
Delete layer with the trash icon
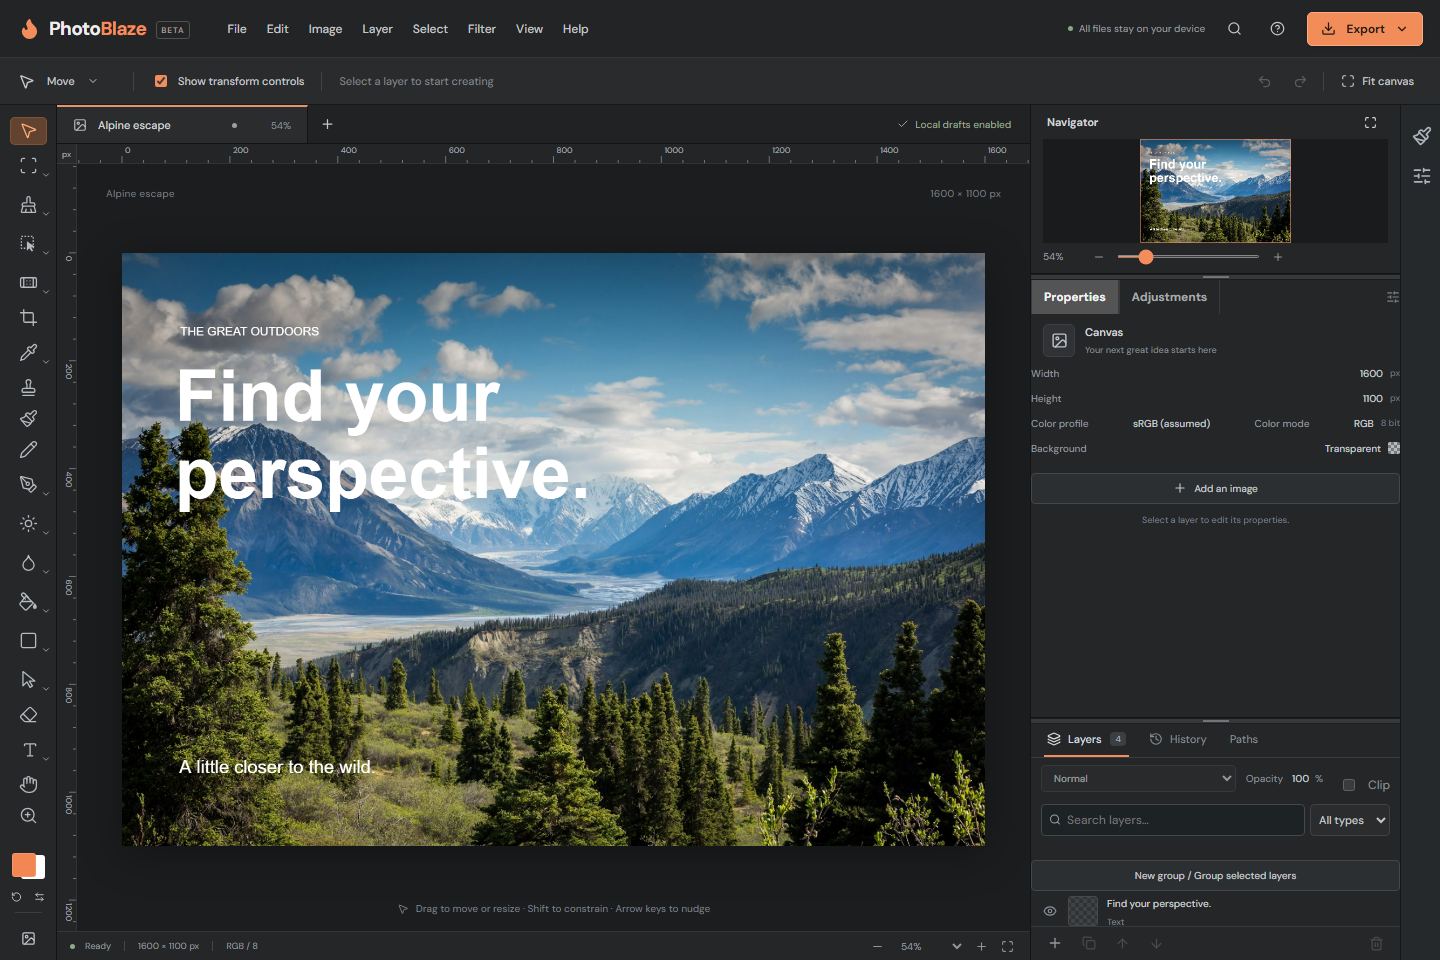click(x=1376, y=943)
